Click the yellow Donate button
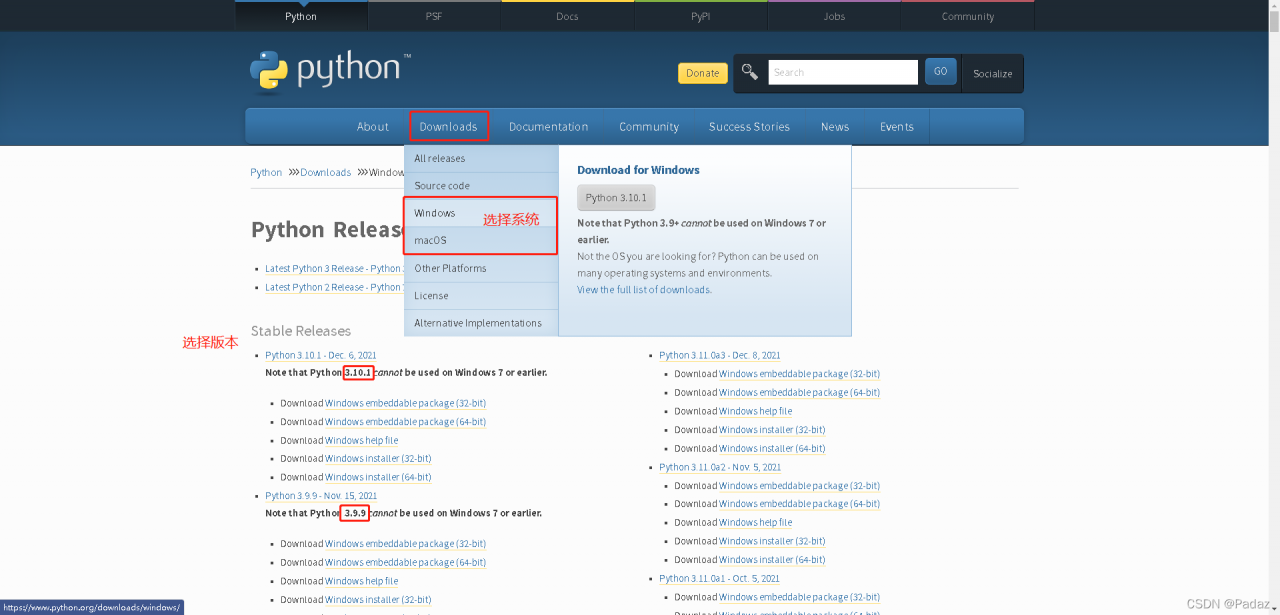Screen dimensions: 1280x615 point(703,73)
